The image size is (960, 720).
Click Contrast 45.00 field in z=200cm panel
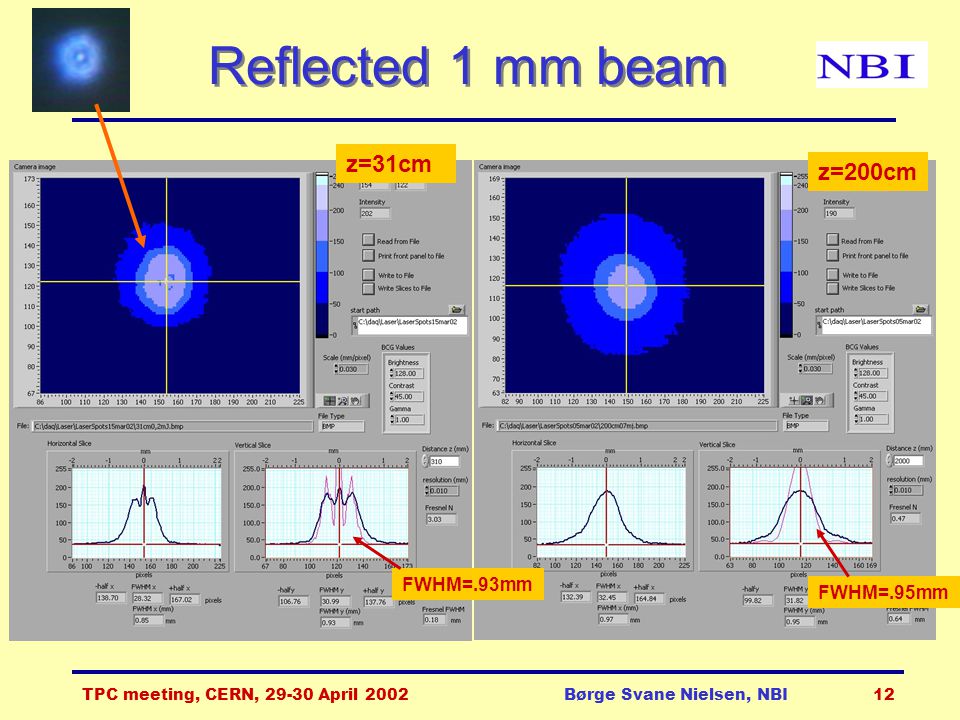(x=873, y=396)
